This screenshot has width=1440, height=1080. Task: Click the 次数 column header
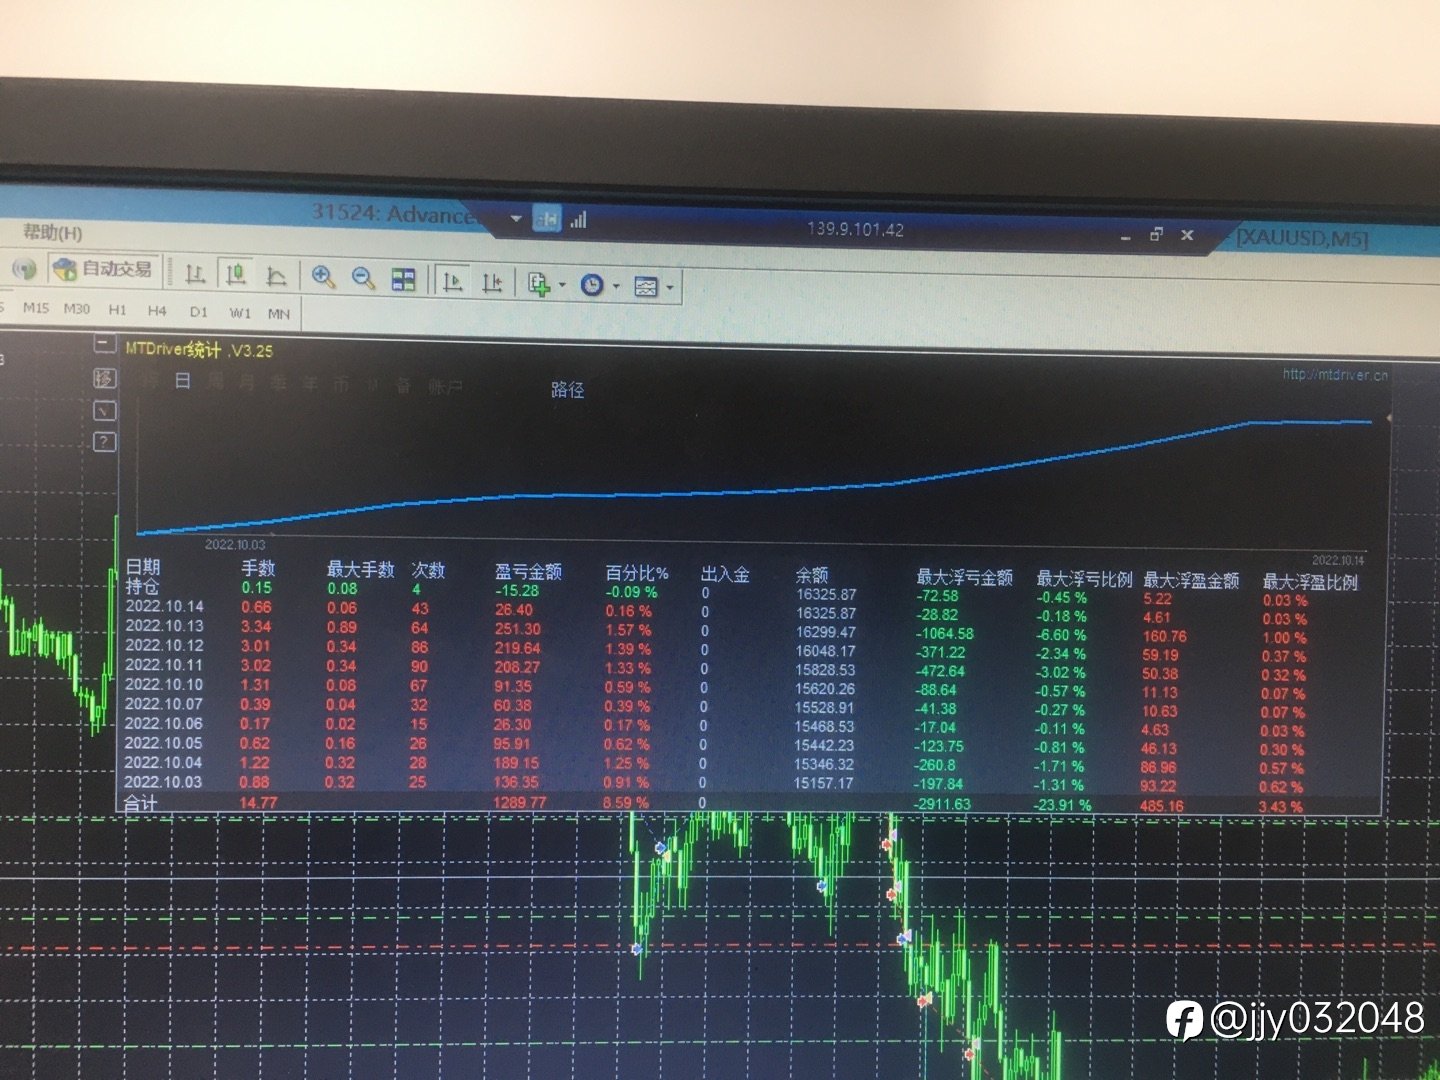(x=429, y=570)
